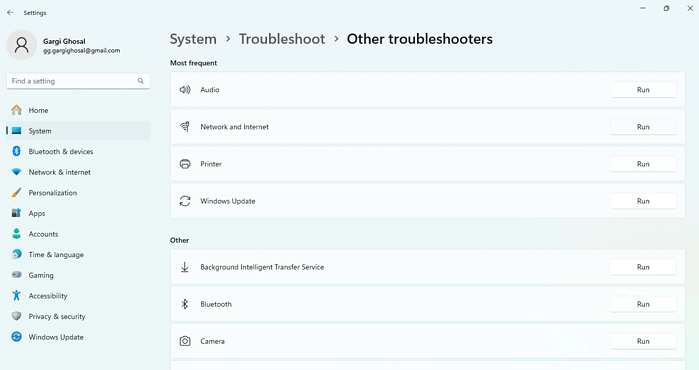Click the Audio speaker icon
The image size is (699, 370).
click(x=185, y=90)
